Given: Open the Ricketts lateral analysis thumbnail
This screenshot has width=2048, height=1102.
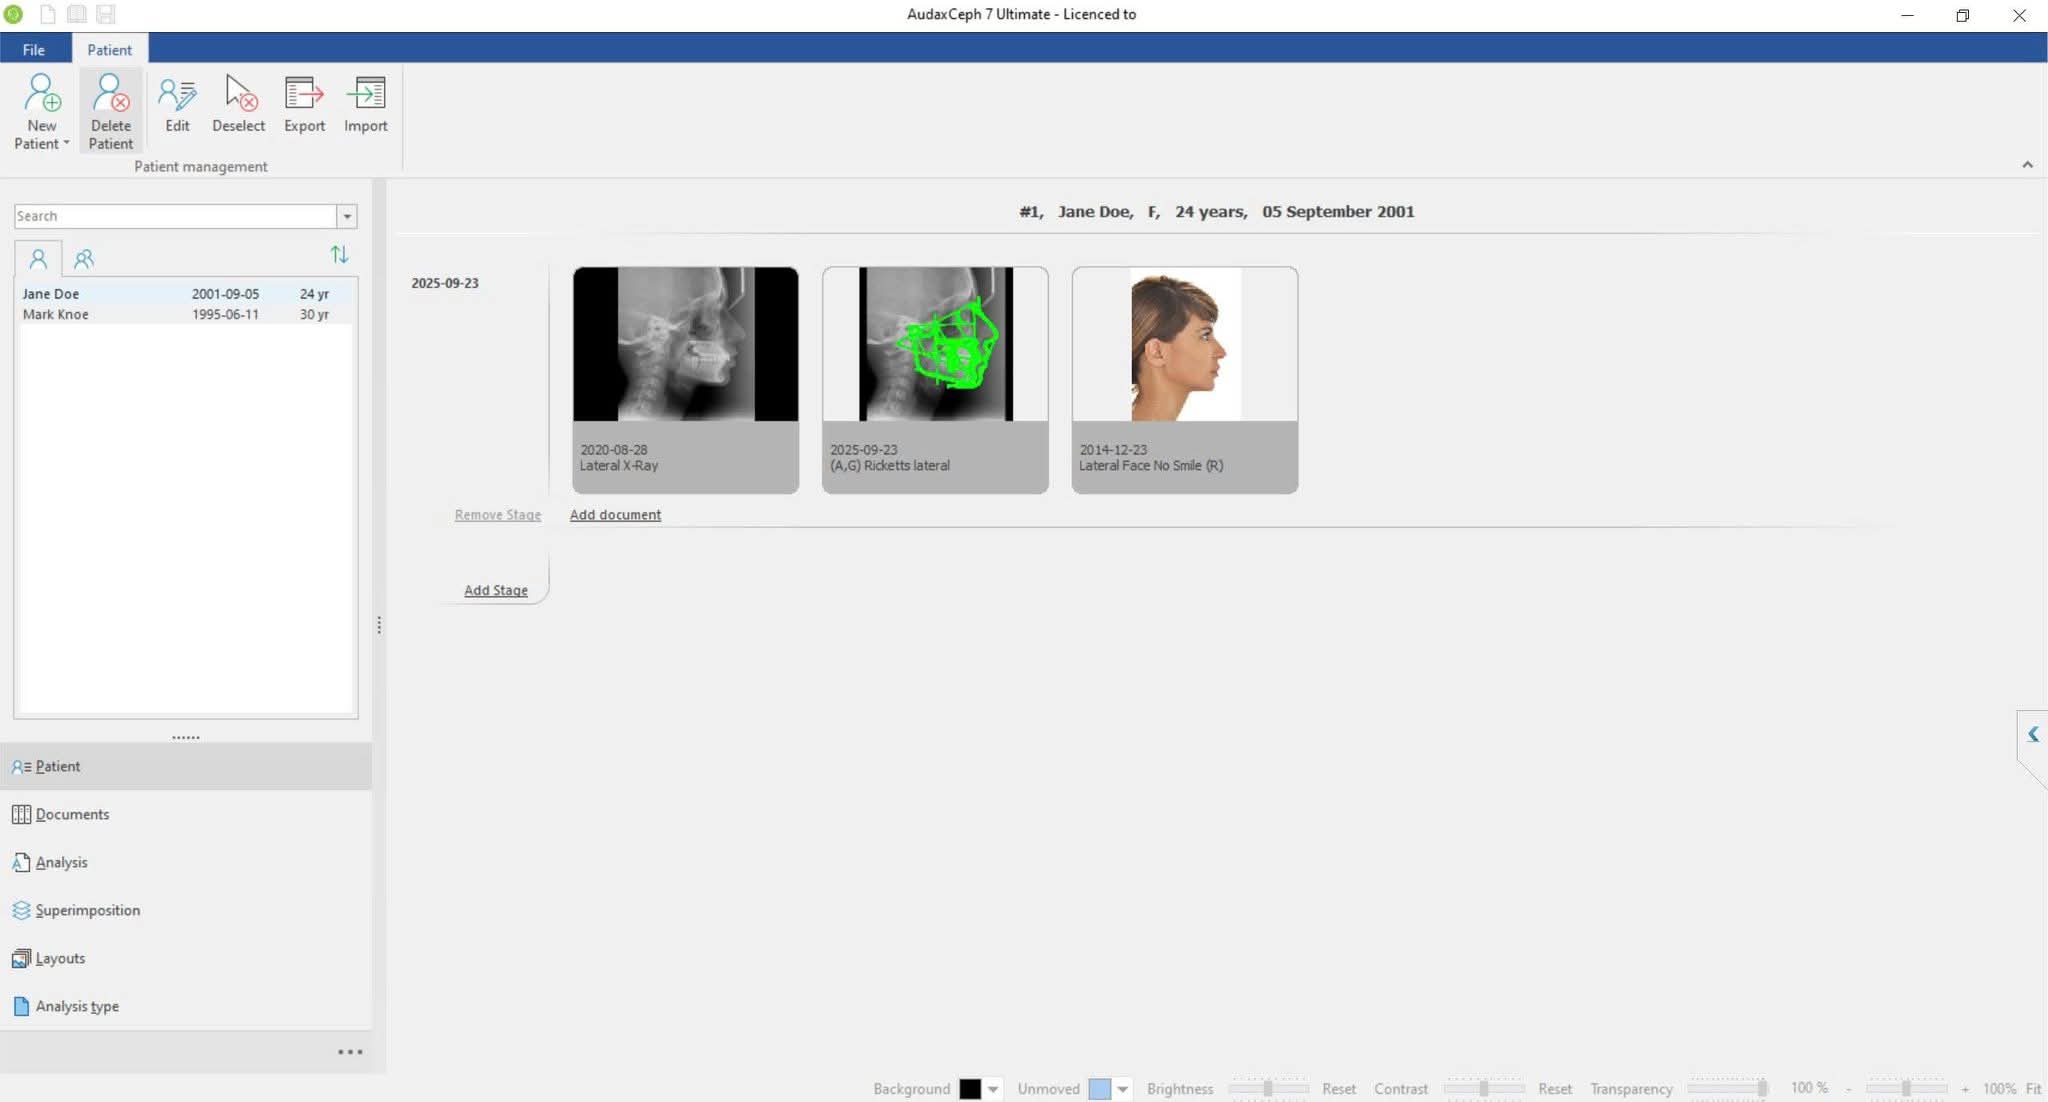Looking at the screenshot, I should coord(935,345).
